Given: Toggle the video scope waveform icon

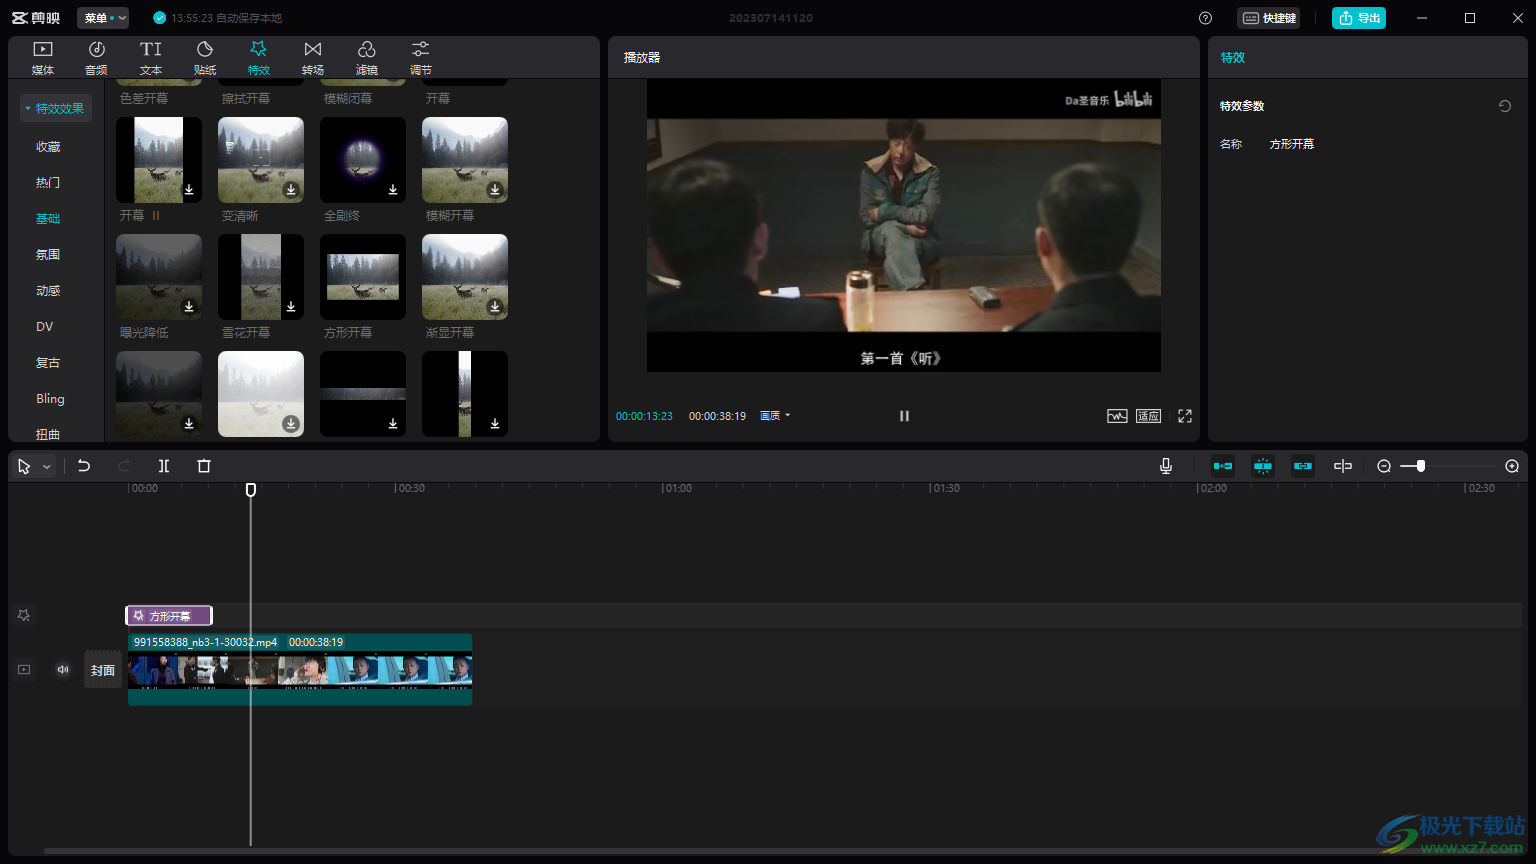Looking at the screenshot, I should [1117, 416].
